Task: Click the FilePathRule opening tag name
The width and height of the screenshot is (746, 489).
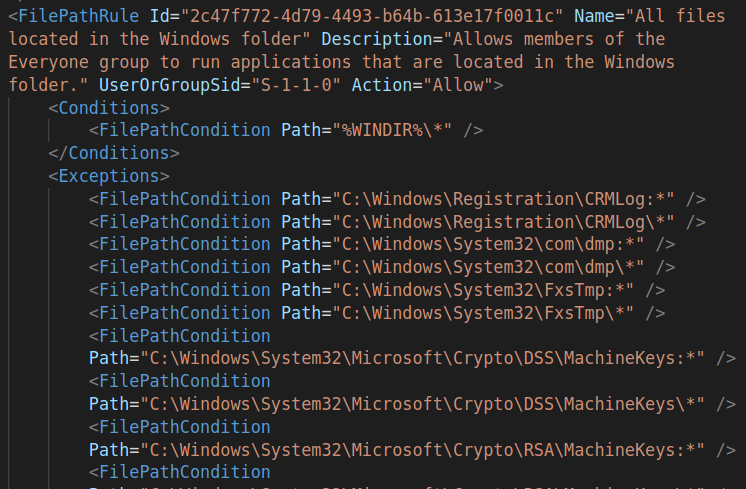Action: pos(68,16)
